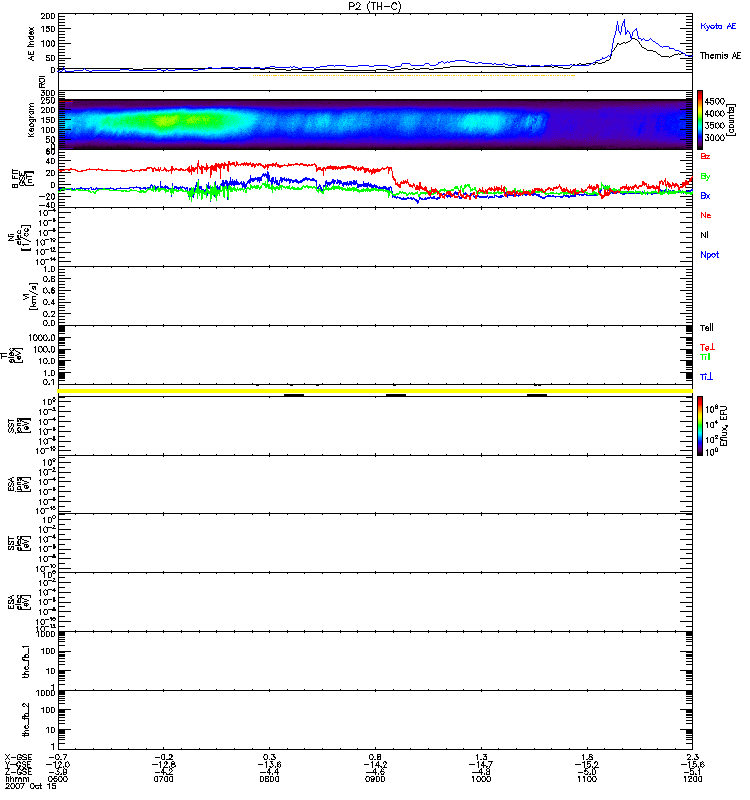This screenshot has width=750, height=800.
Task: Click the 0700 time tick label
Action: (163, 779)
